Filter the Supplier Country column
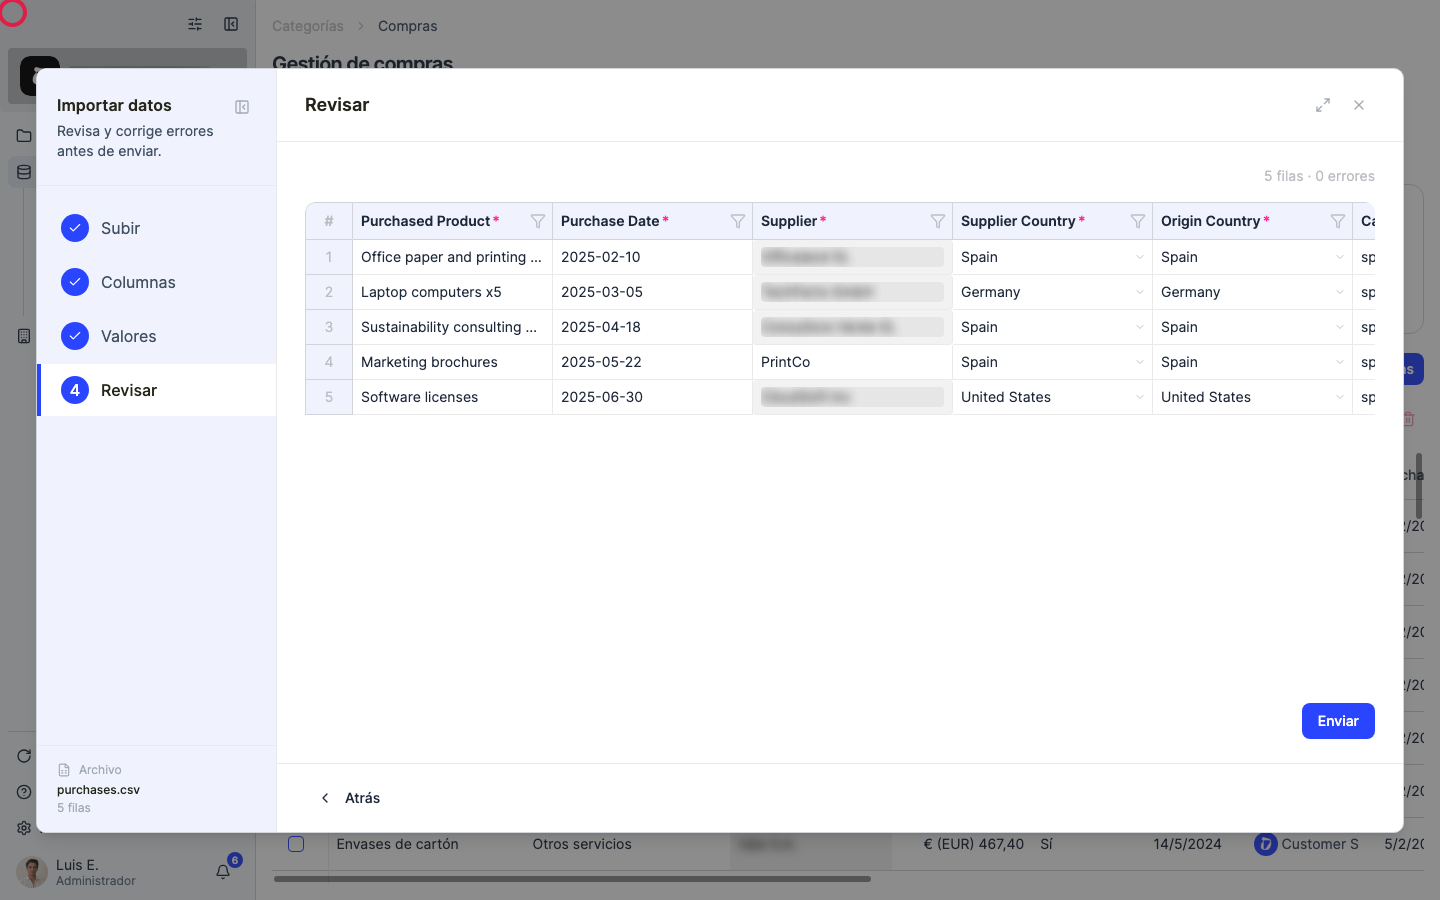Screen dimensions: 1440x900 click(x=1137, y=221)
